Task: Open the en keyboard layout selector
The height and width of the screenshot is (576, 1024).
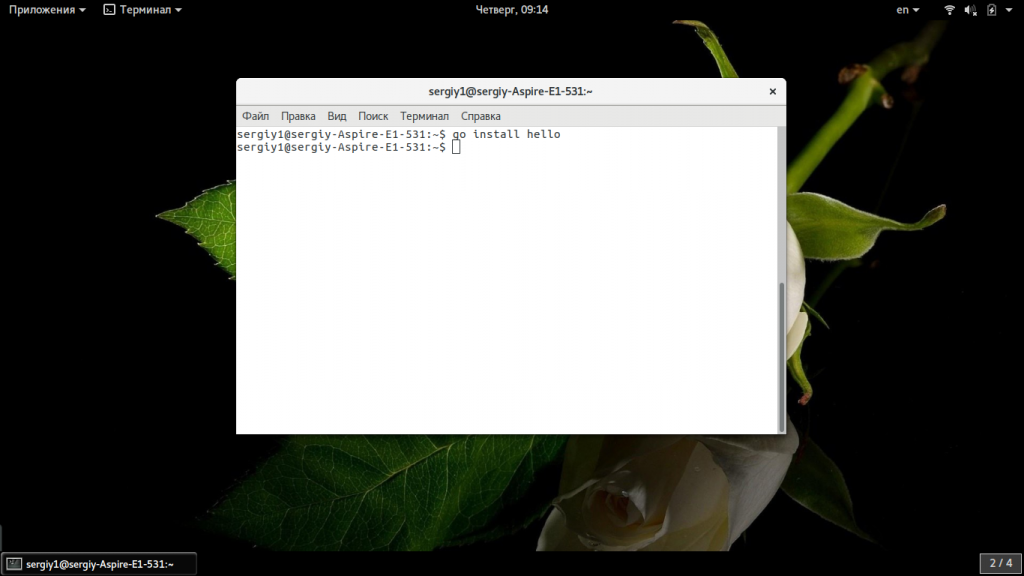Action: pyautogui.click(x=908, y=10)
